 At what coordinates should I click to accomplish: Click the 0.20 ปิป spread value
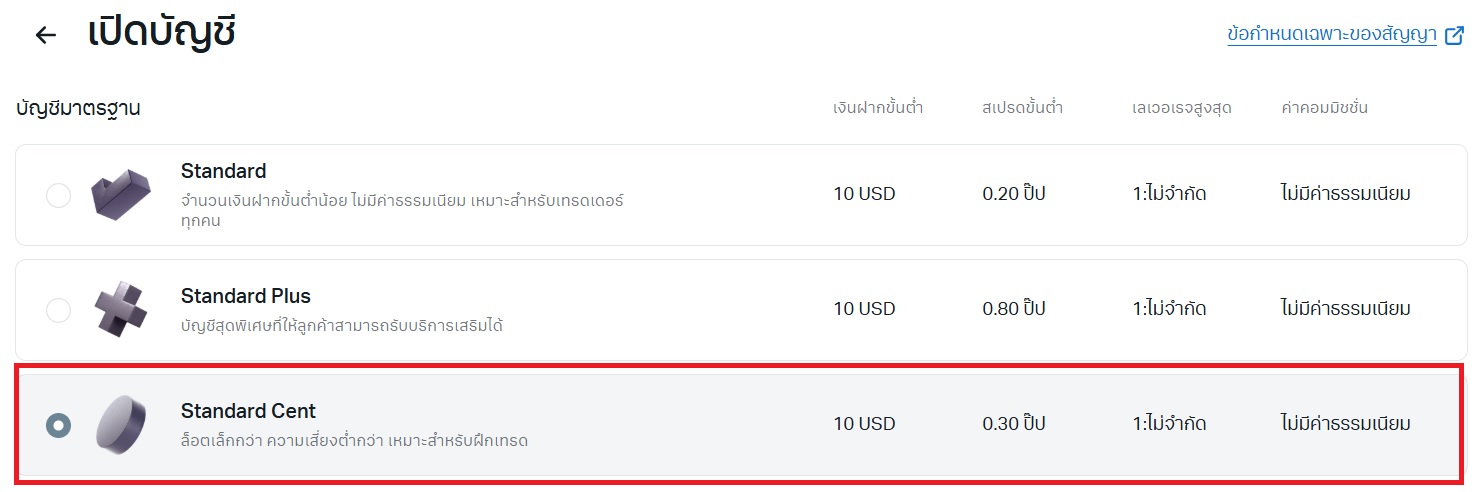pyautogui.click(x=1014, y=194)
